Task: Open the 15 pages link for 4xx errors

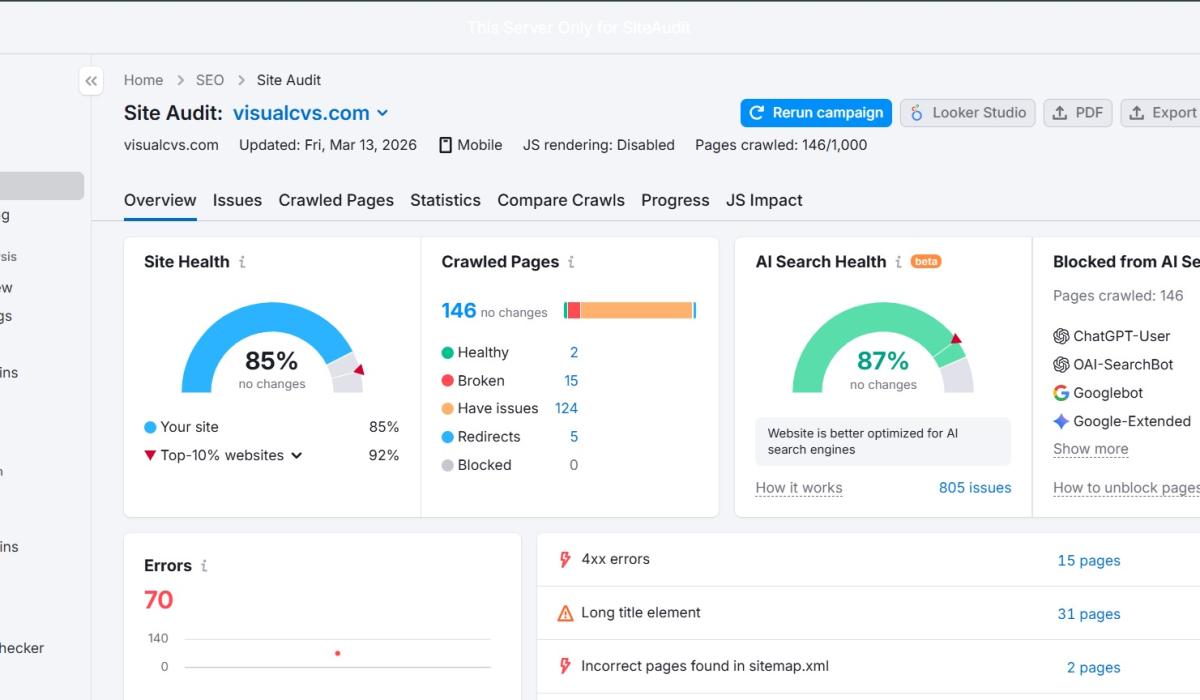Action: click(x=1088, y=561)
